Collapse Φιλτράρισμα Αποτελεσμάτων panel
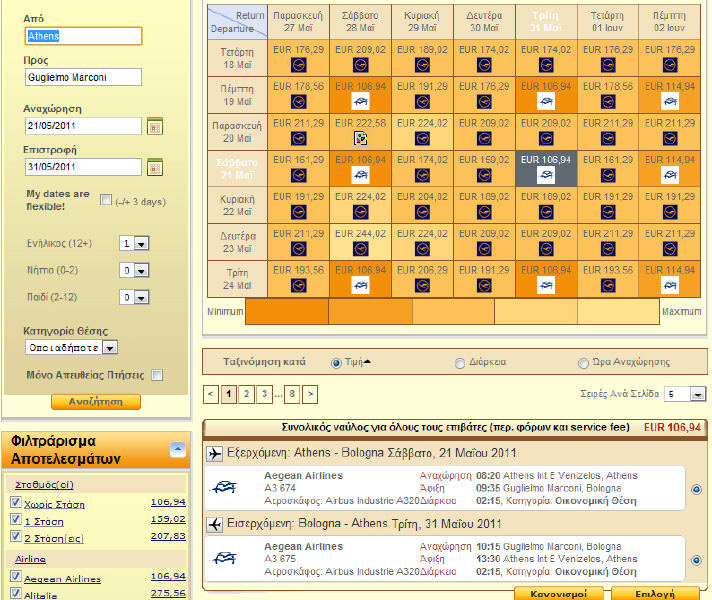 point(178,449)
